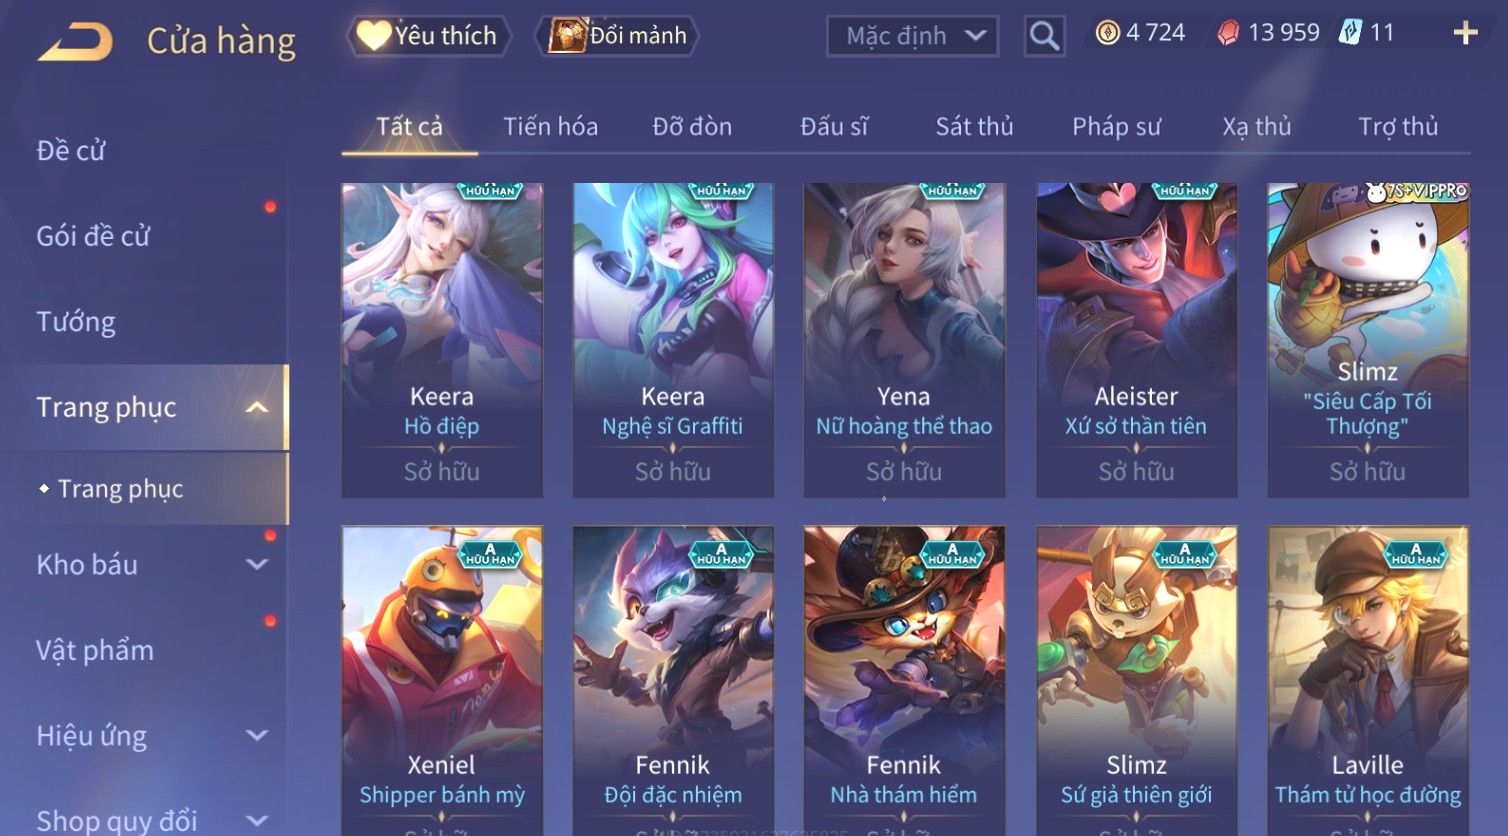The height and width of the screenshot is (836, 1508).
Task: Switch to the Sát thủ tab
Action: point(974,127)
